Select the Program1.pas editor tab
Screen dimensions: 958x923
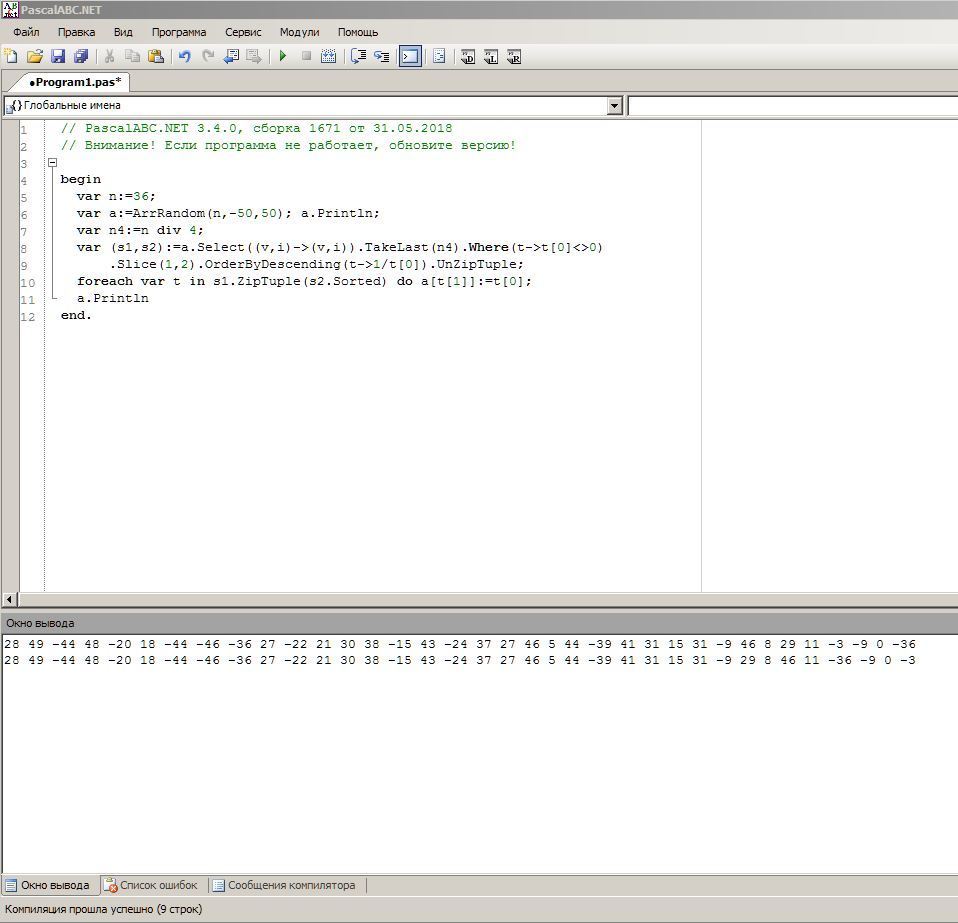[75, 82]
